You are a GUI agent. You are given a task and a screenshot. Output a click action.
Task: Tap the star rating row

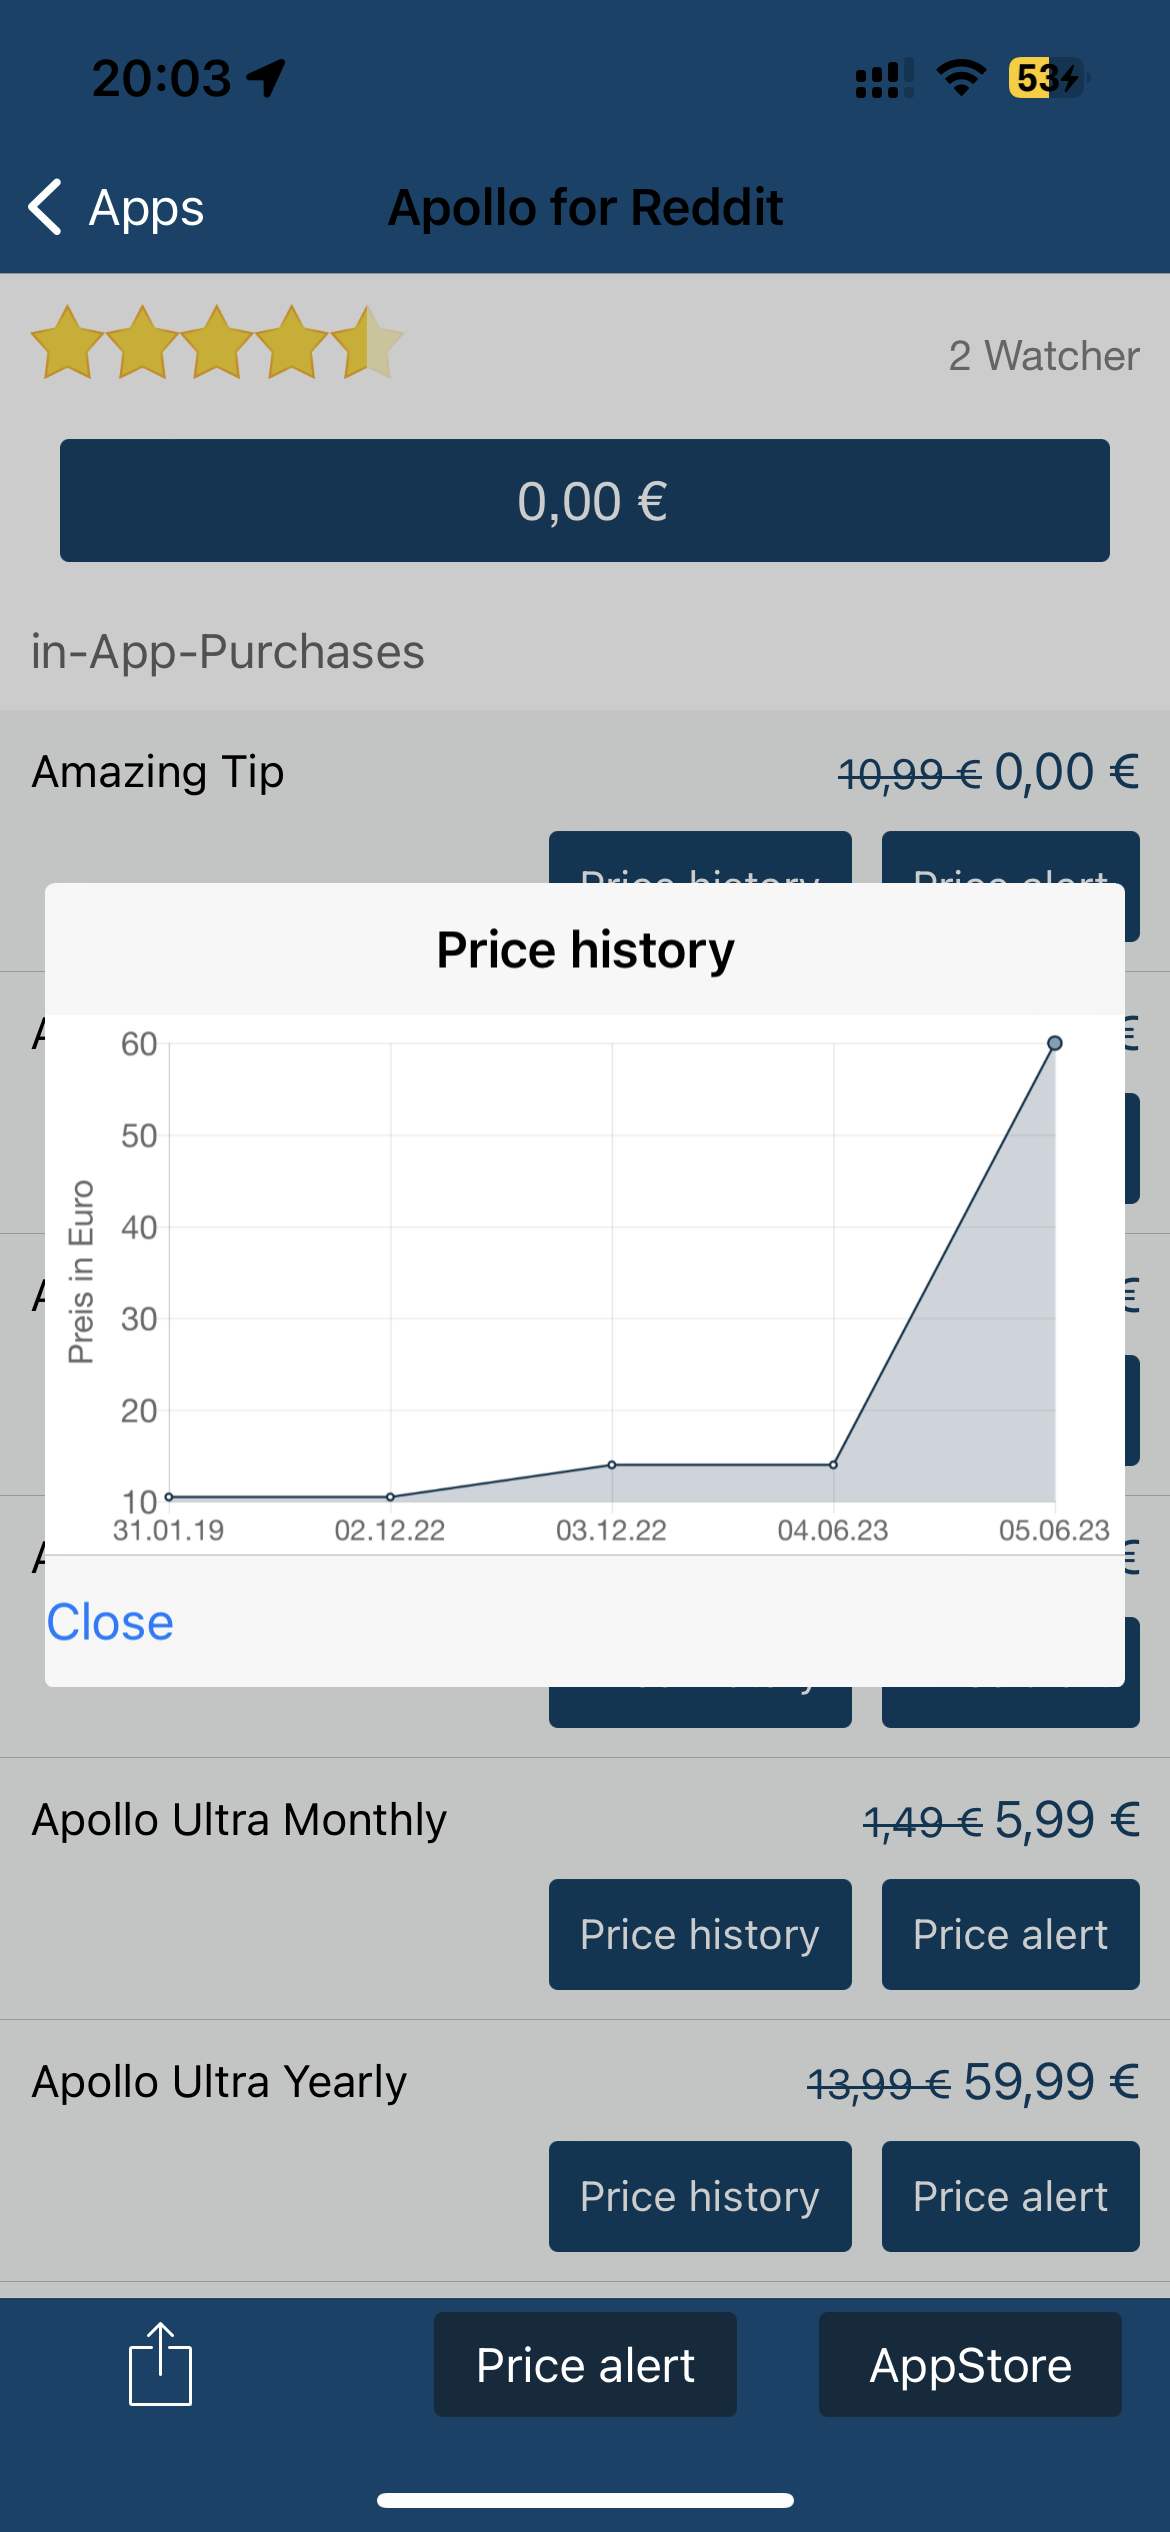point(217,343)
